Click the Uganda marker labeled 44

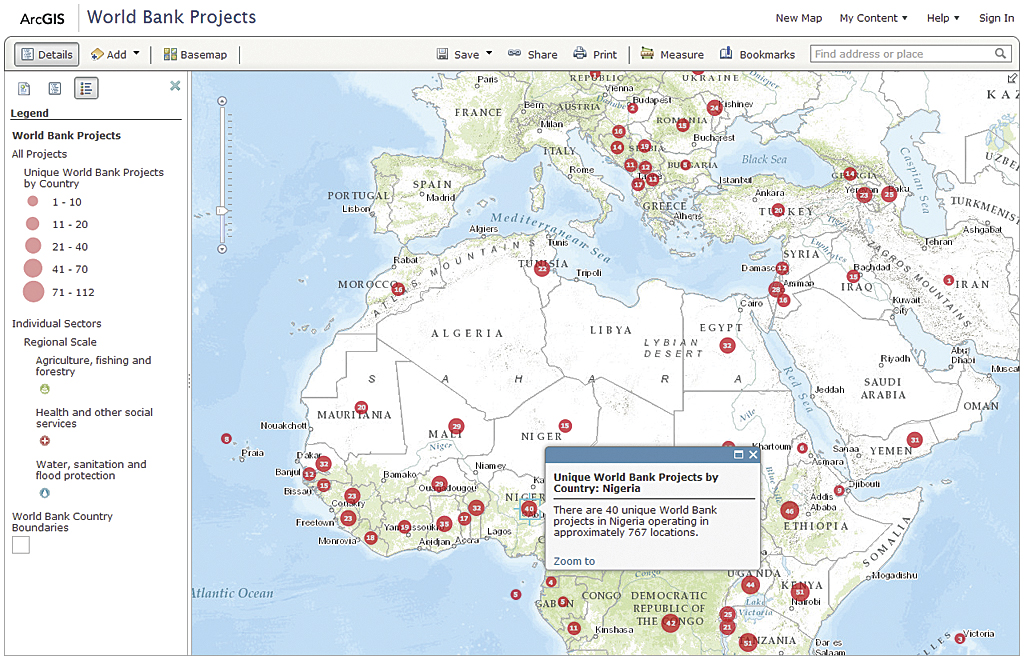click(750, 585)
